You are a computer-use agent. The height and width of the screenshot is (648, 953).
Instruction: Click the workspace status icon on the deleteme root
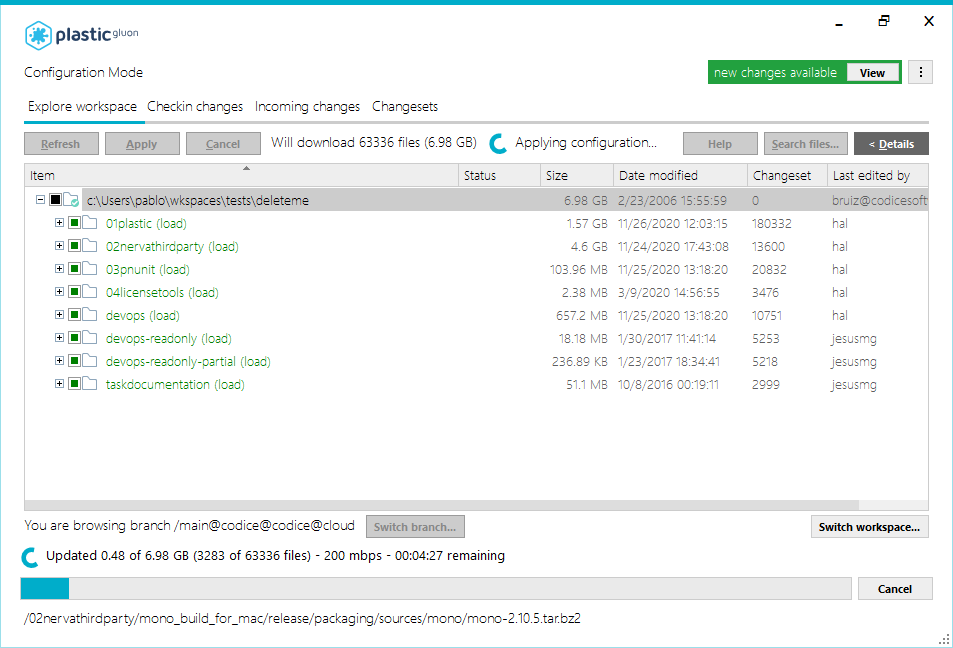[70, 199]
